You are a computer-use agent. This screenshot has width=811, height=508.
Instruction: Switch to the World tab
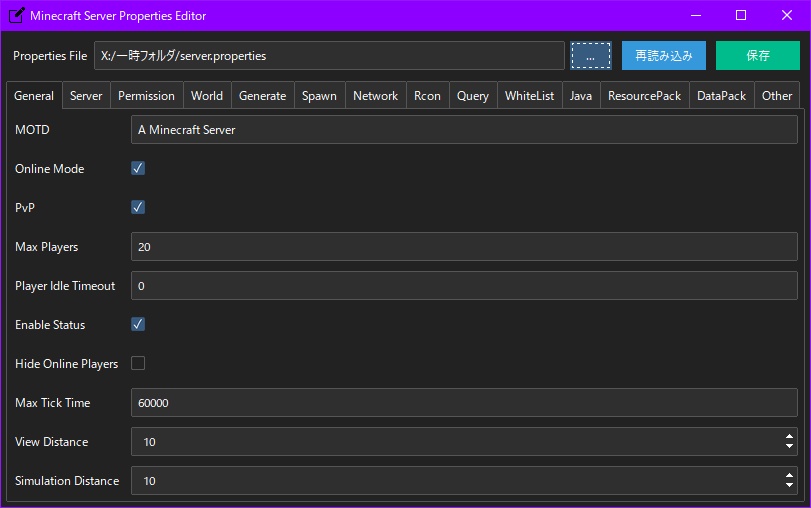207,96
